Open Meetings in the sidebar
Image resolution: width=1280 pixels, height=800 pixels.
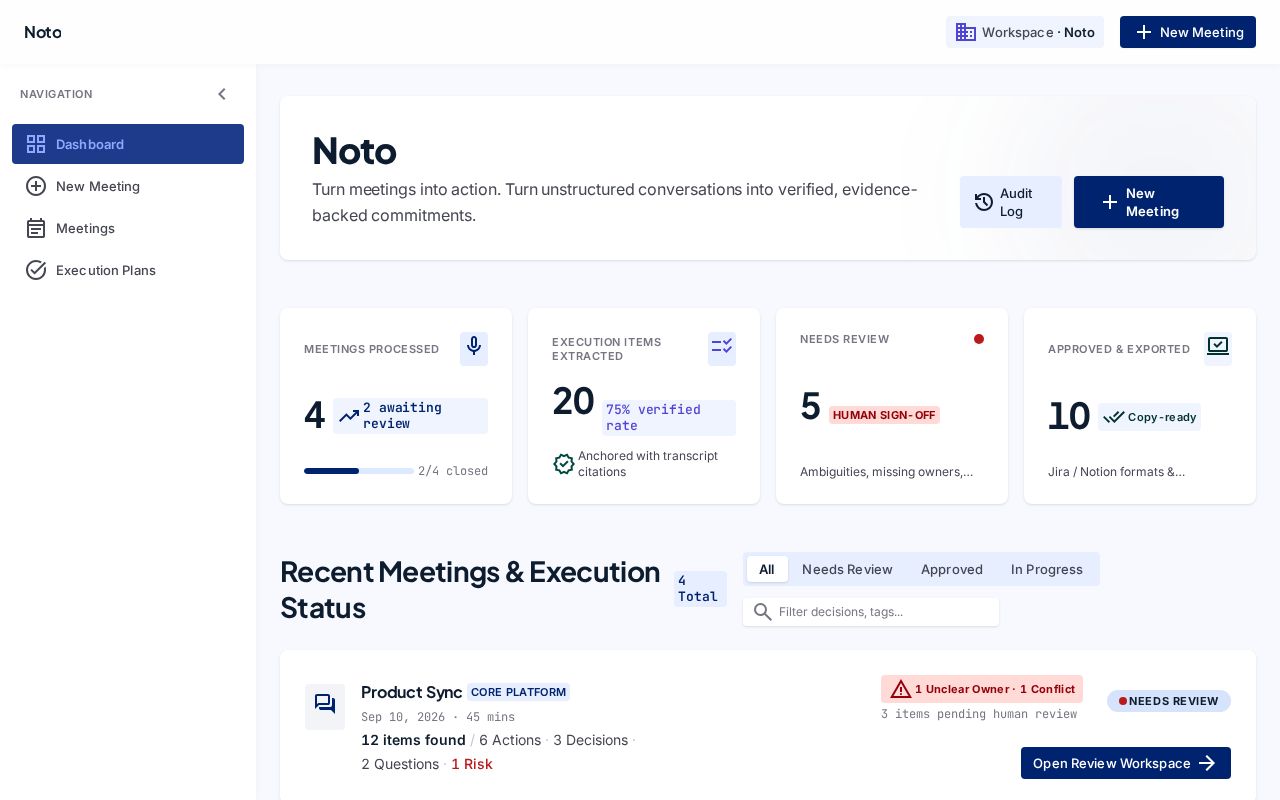point(128,228)
